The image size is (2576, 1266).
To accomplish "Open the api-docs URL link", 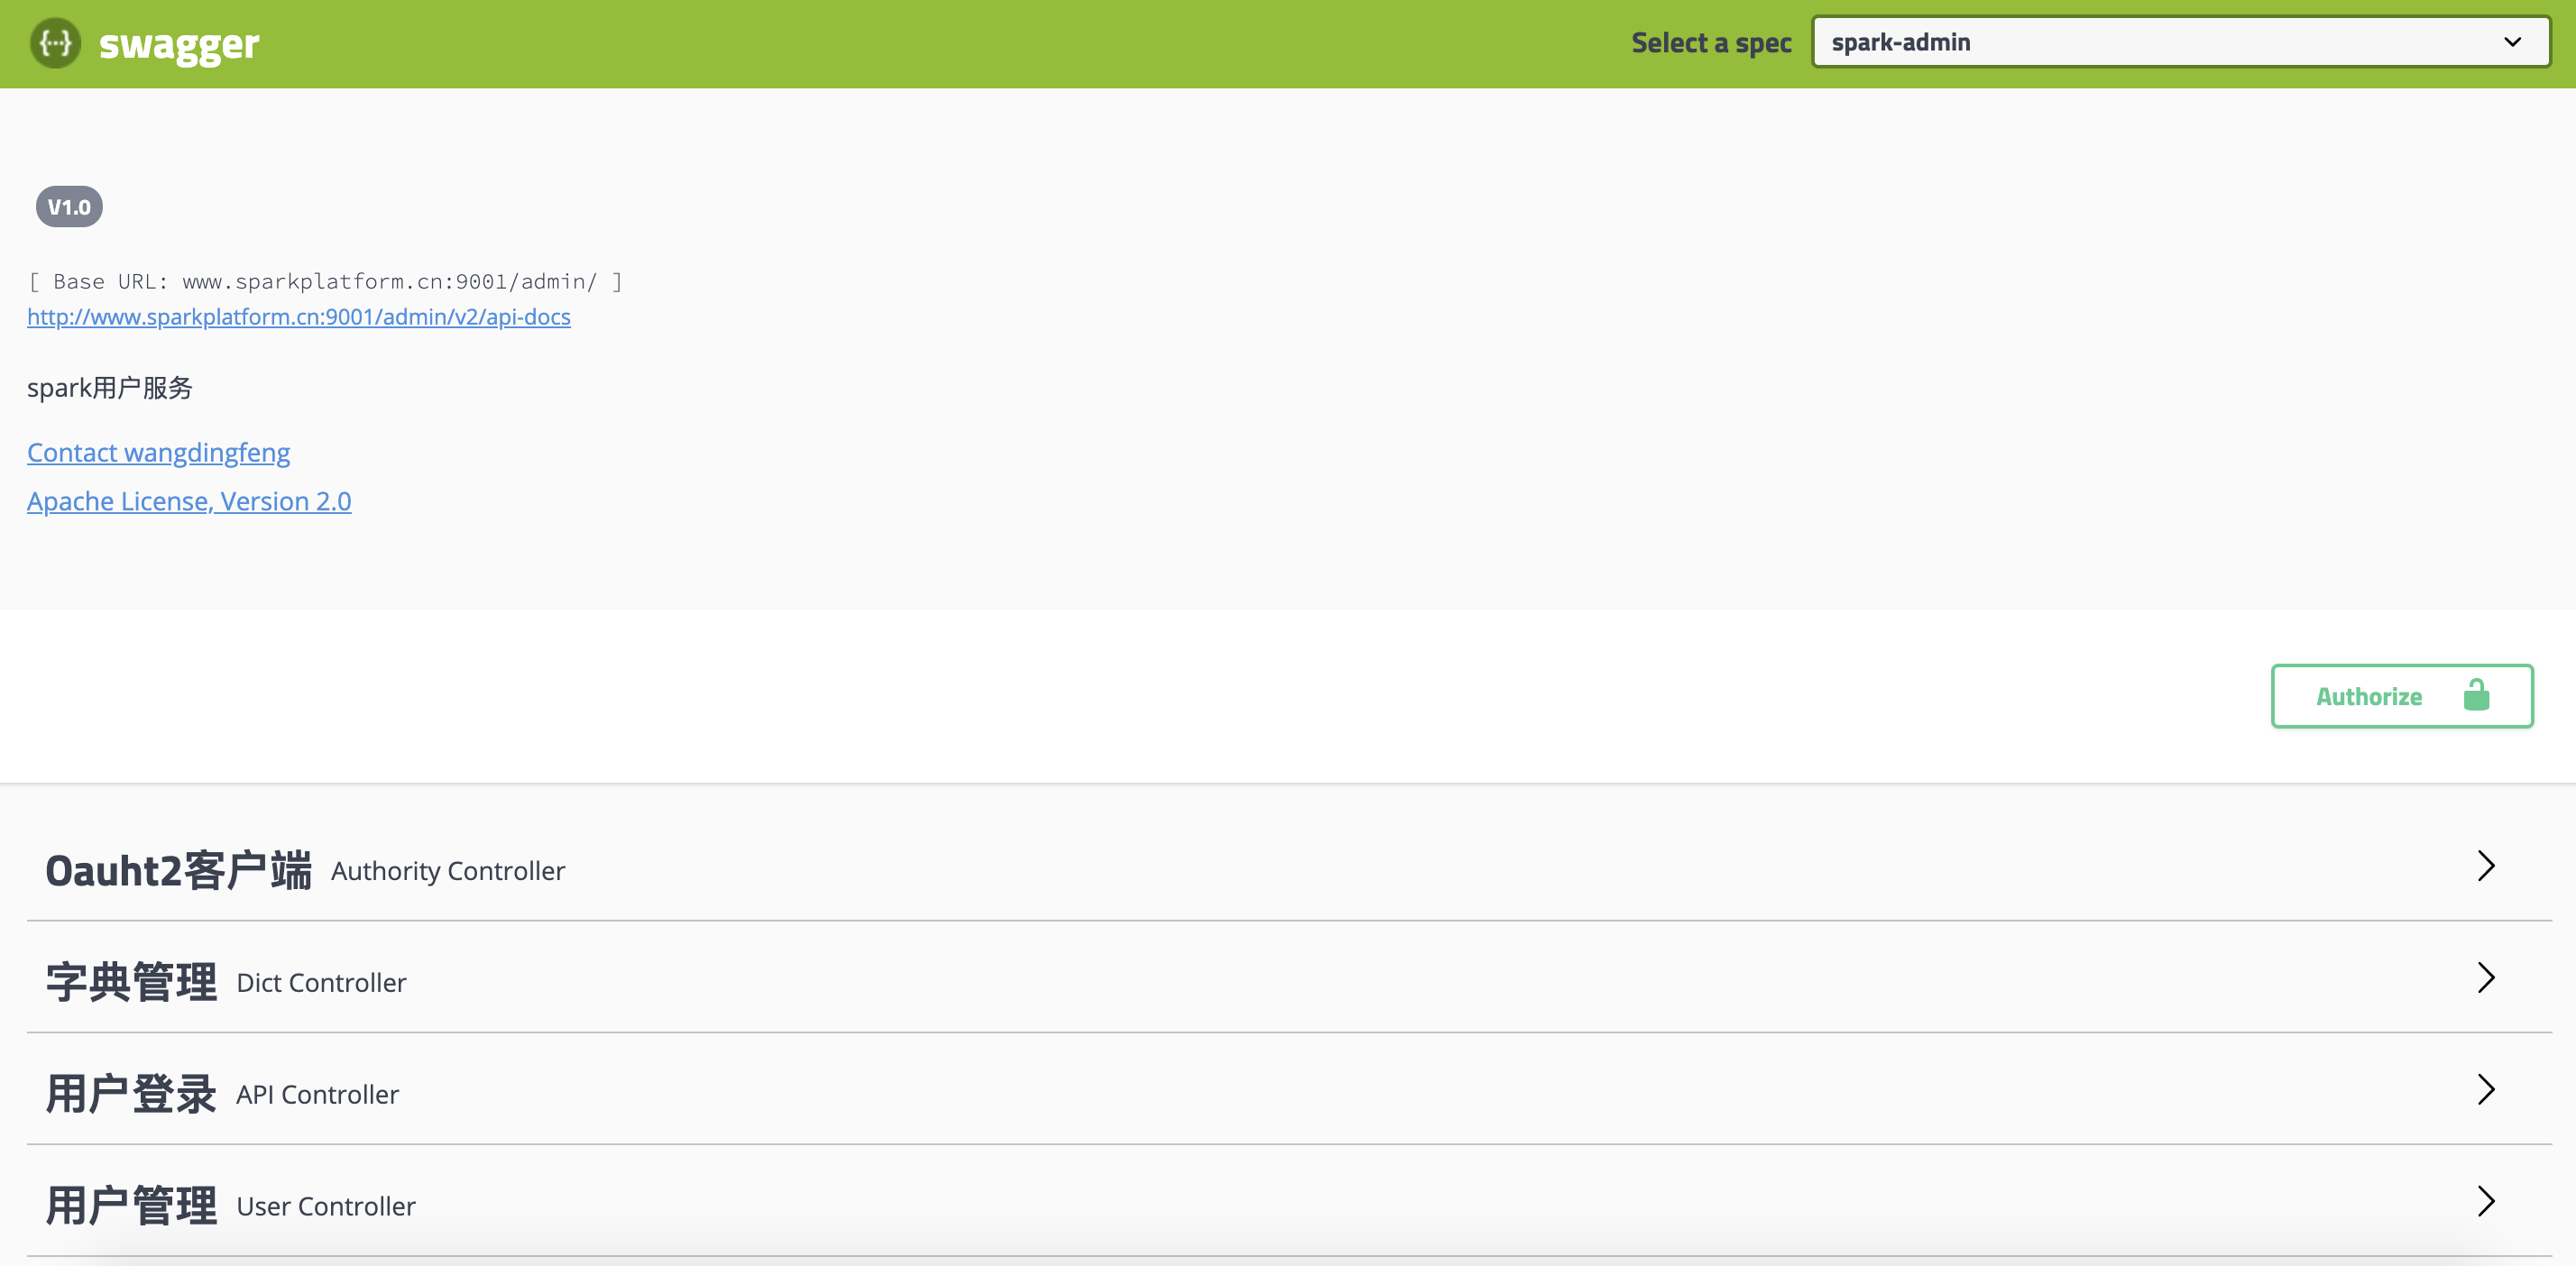I will point(299,317).
